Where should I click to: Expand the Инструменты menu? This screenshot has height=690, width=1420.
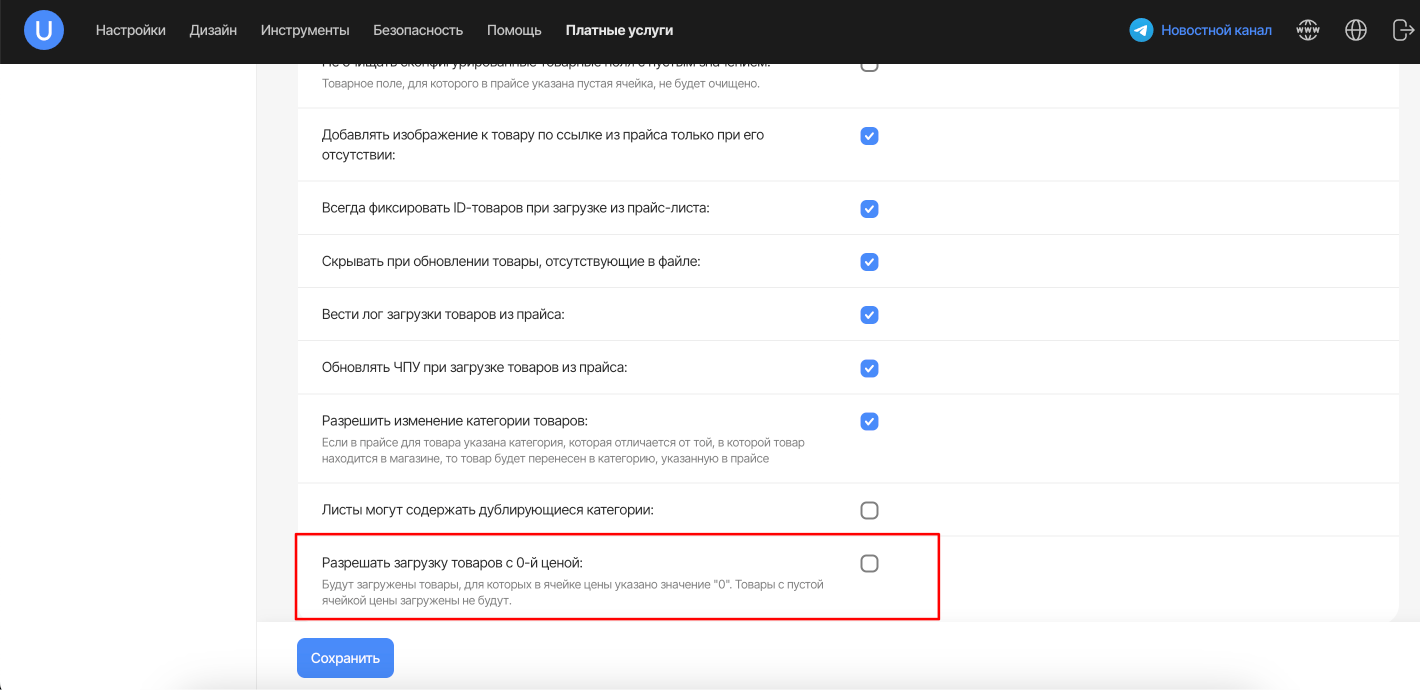click(x=305, y=31)
